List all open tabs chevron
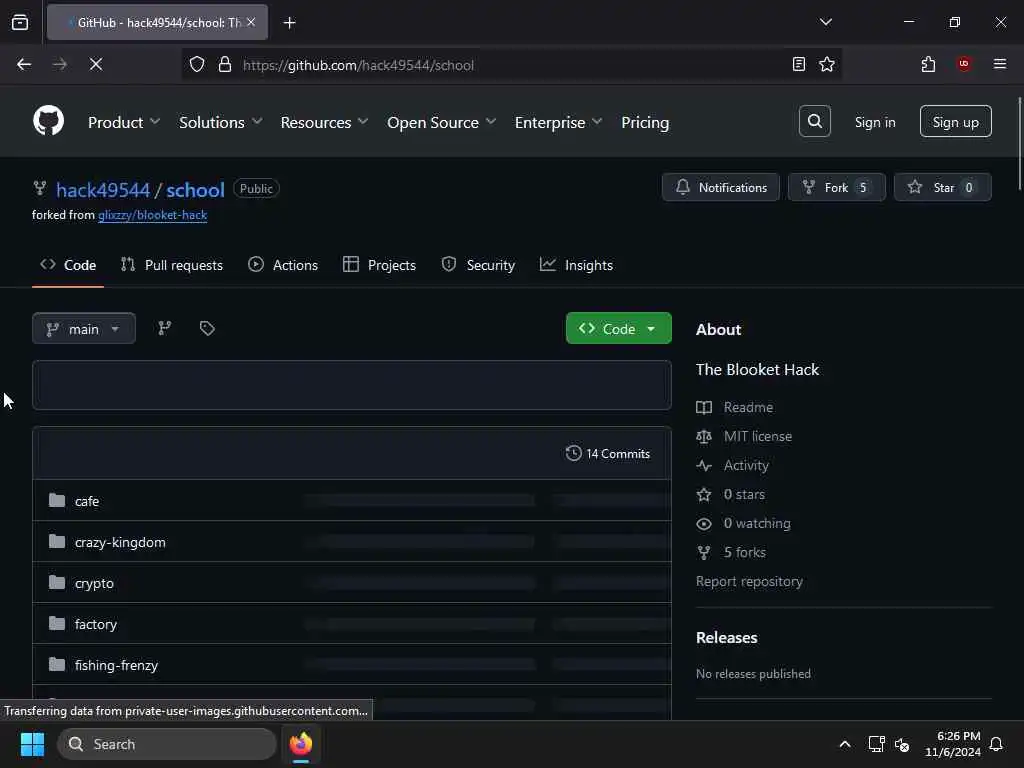This screenshot has width=1024, height=768. pos(825,22)
